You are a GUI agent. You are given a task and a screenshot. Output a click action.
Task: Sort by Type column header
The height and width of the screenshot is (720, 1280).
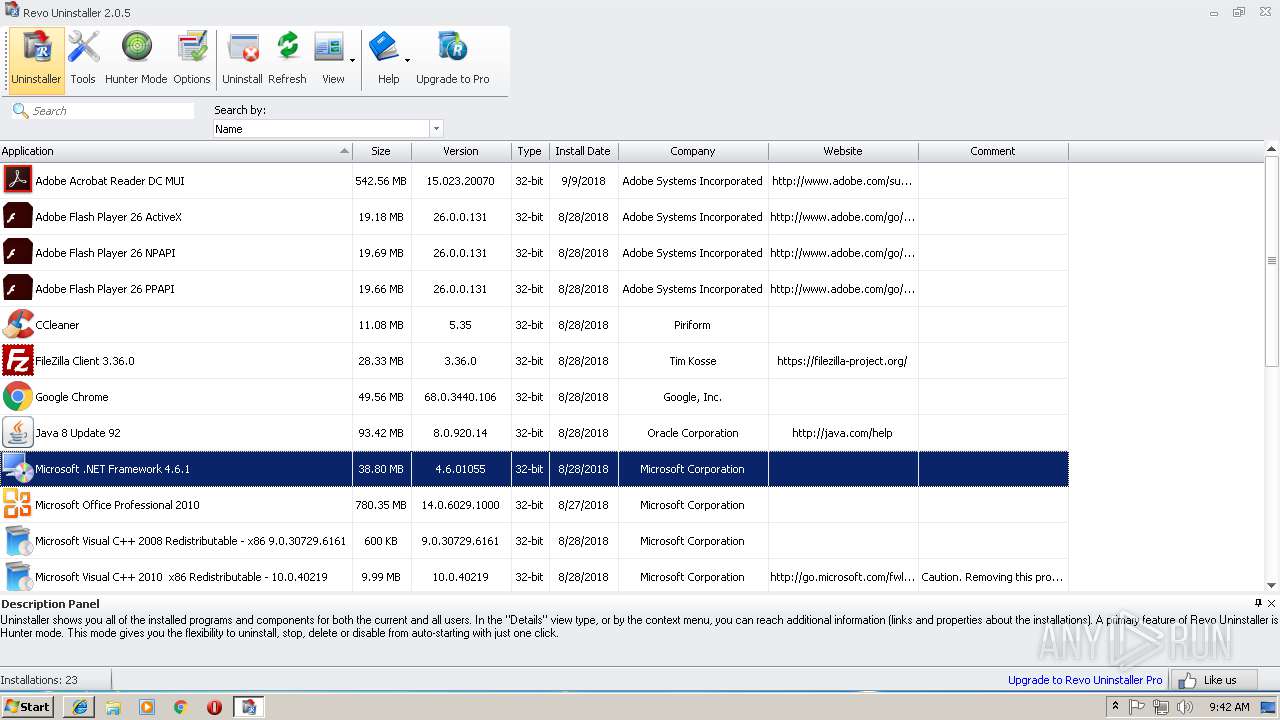[x=530, y=151]
